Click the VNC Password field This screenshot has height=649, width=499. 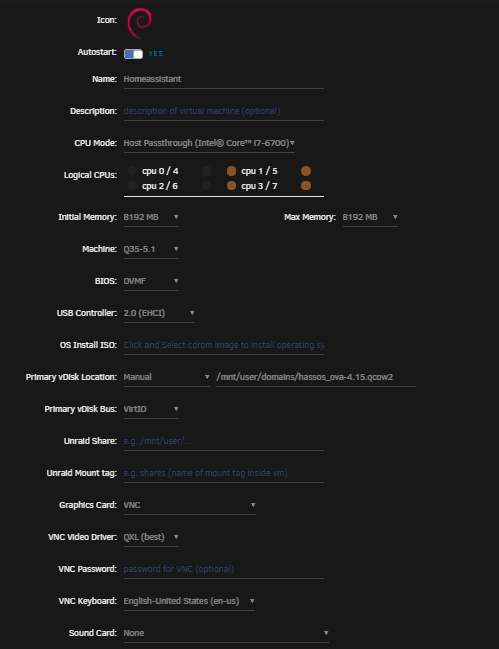coord(223,569)
